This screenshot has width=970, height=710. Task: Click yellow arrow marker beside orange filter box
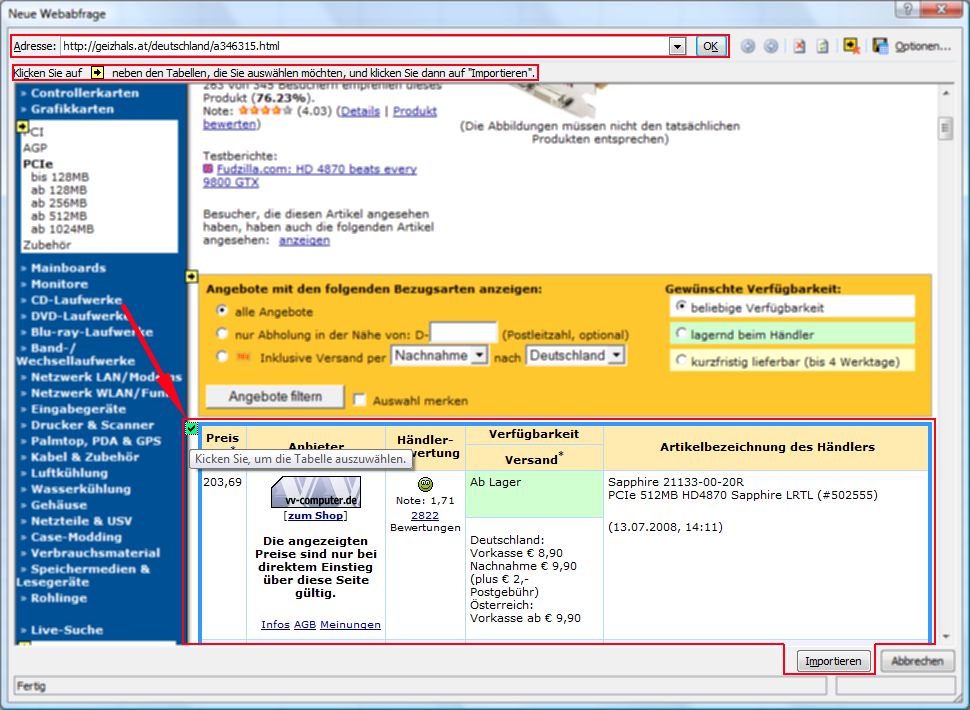pos(192,276)
